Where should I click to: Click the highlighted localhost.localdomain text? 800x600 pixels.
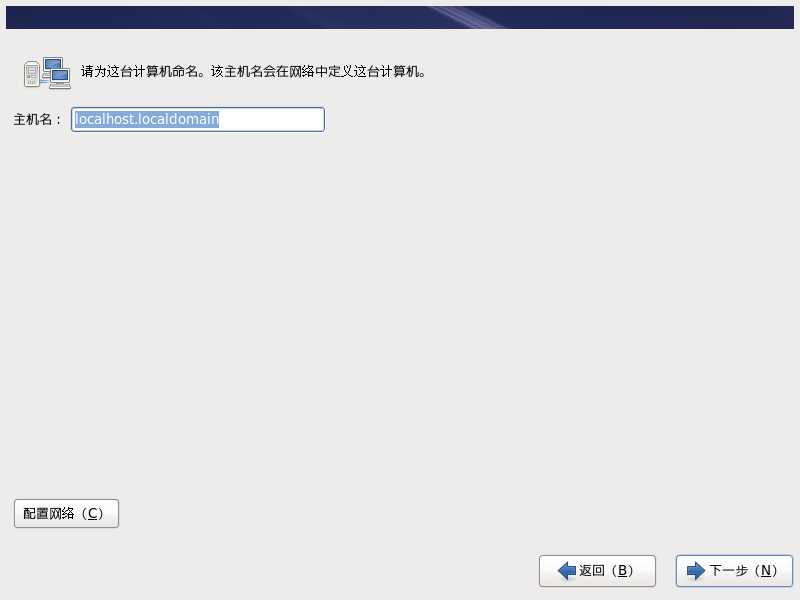coord(147,119)
